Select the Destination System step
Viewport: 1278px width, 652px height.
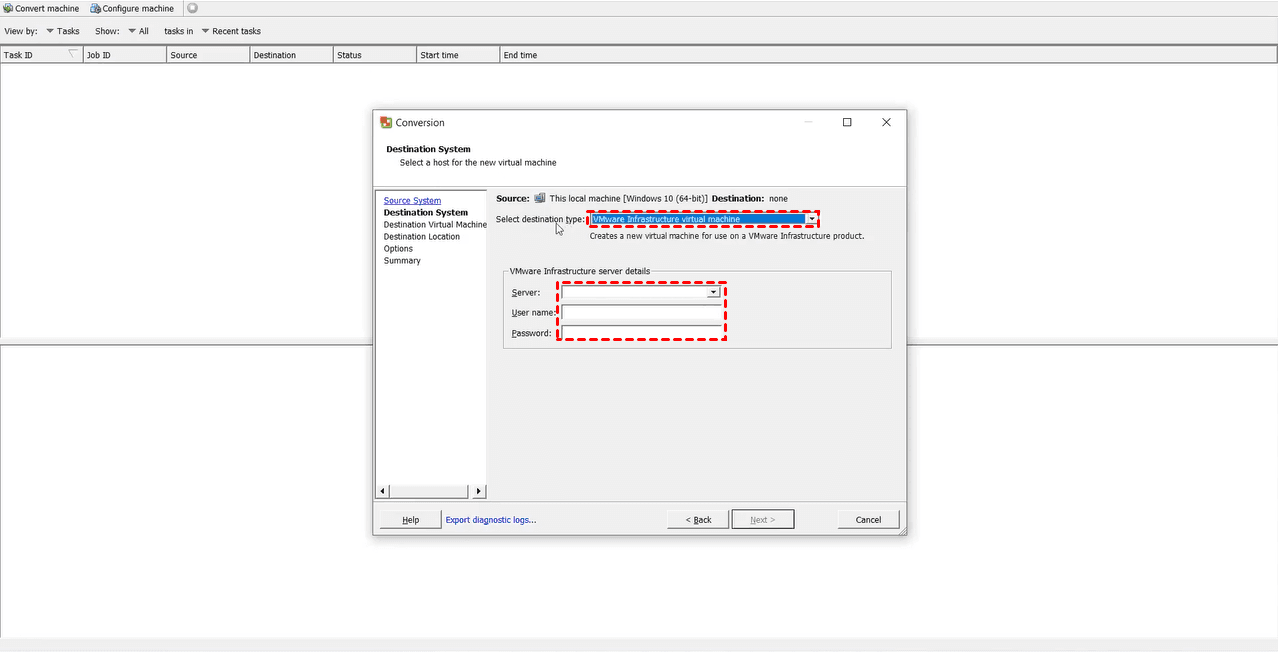pos(426,212)
